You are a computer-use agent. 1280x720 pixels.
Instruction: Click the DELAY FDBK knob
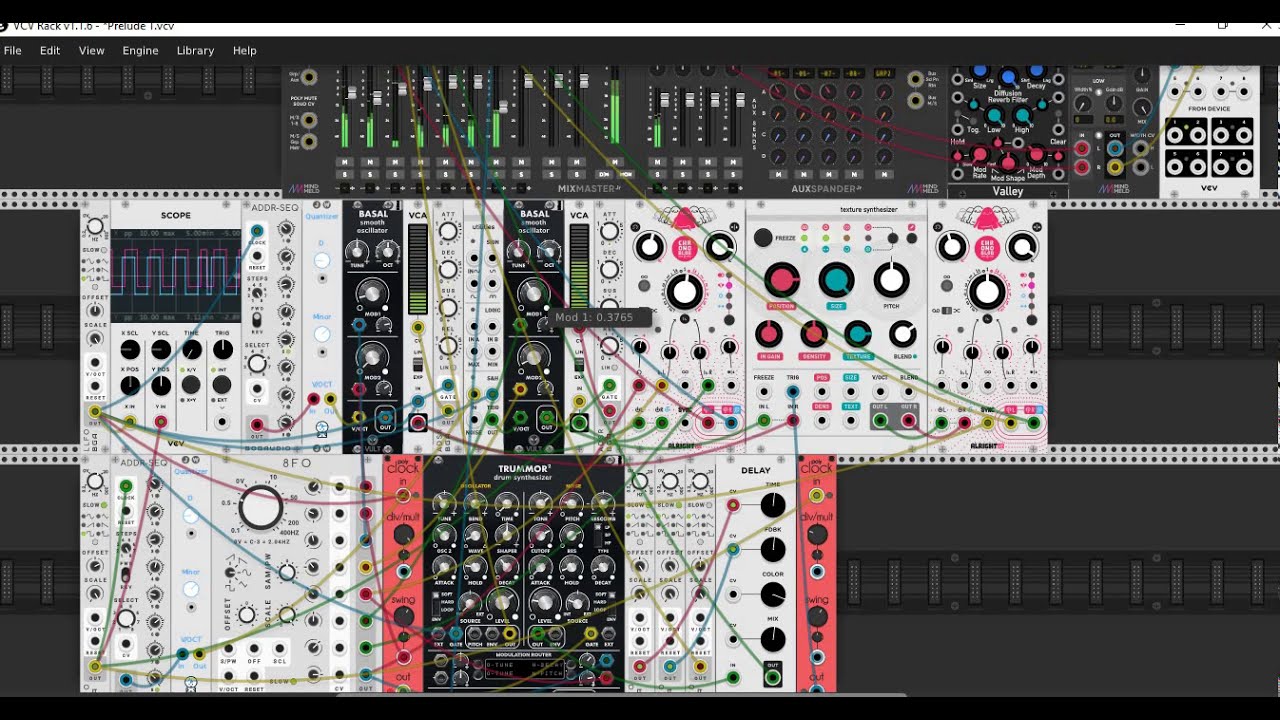[x=773, y=550]
